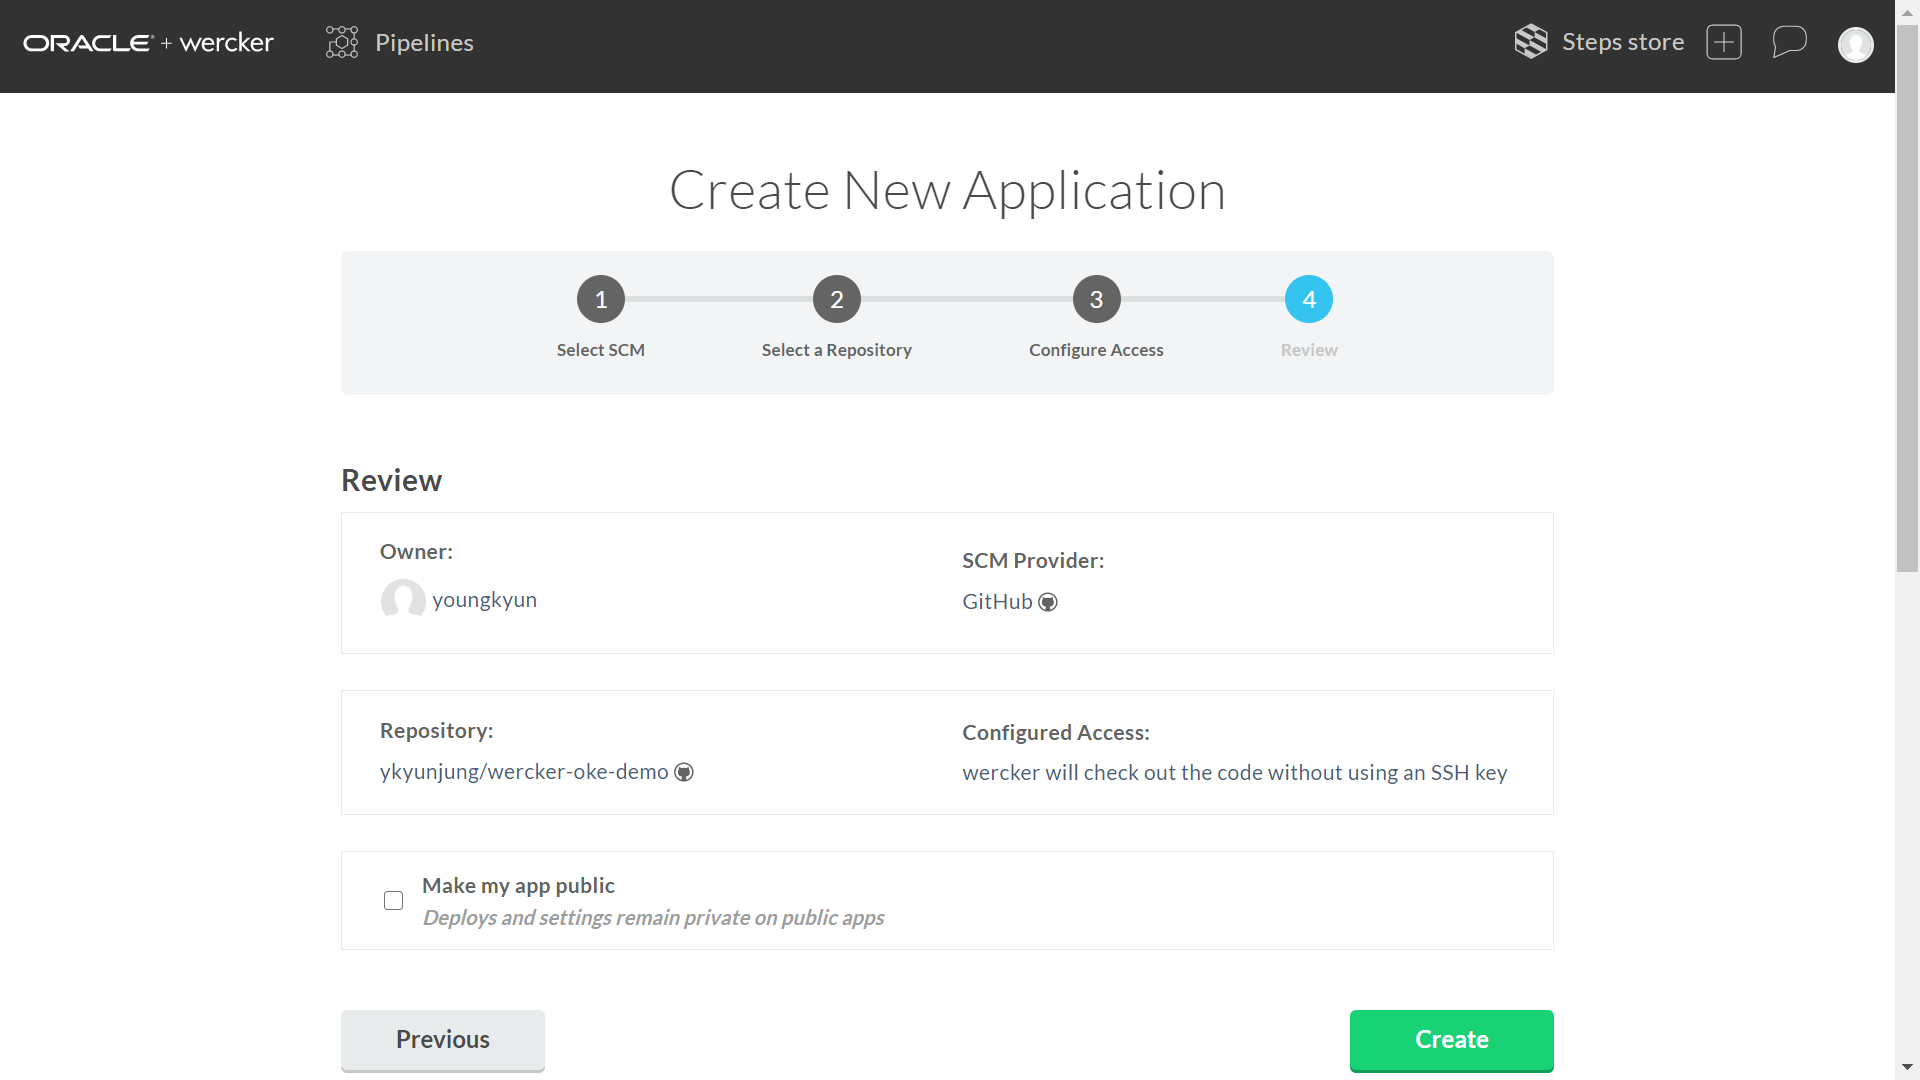Image resolution: width=1920 pixels, height=1080 pixels.
Task: Click youngkyun owner avatar
Action: click(x=403, y=600)
